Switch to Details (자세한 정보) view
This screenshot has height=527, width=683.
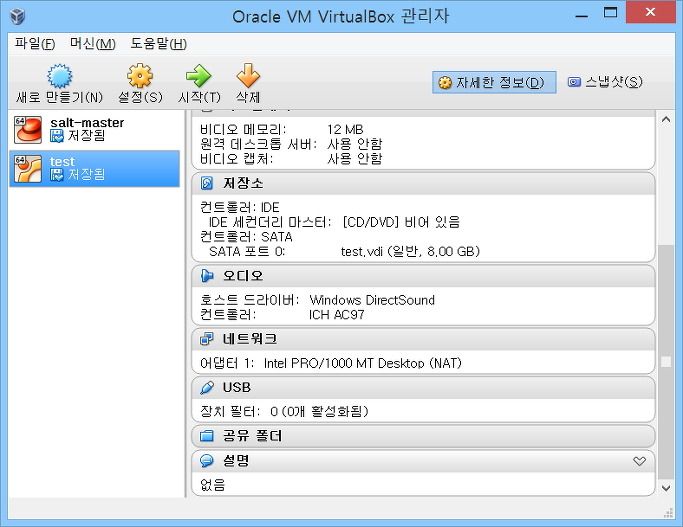(494, 82)
